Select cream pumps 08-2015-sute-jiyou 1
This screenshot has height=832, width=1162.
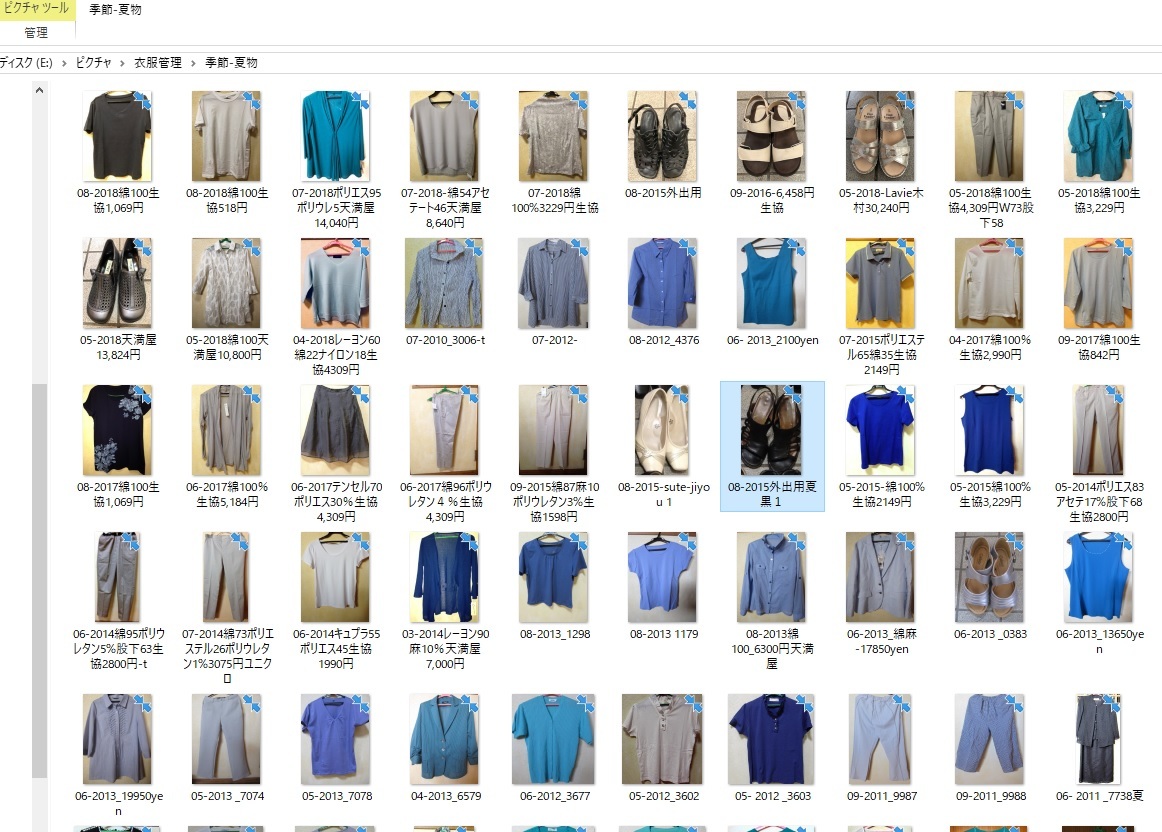click(x=663, y=430)
